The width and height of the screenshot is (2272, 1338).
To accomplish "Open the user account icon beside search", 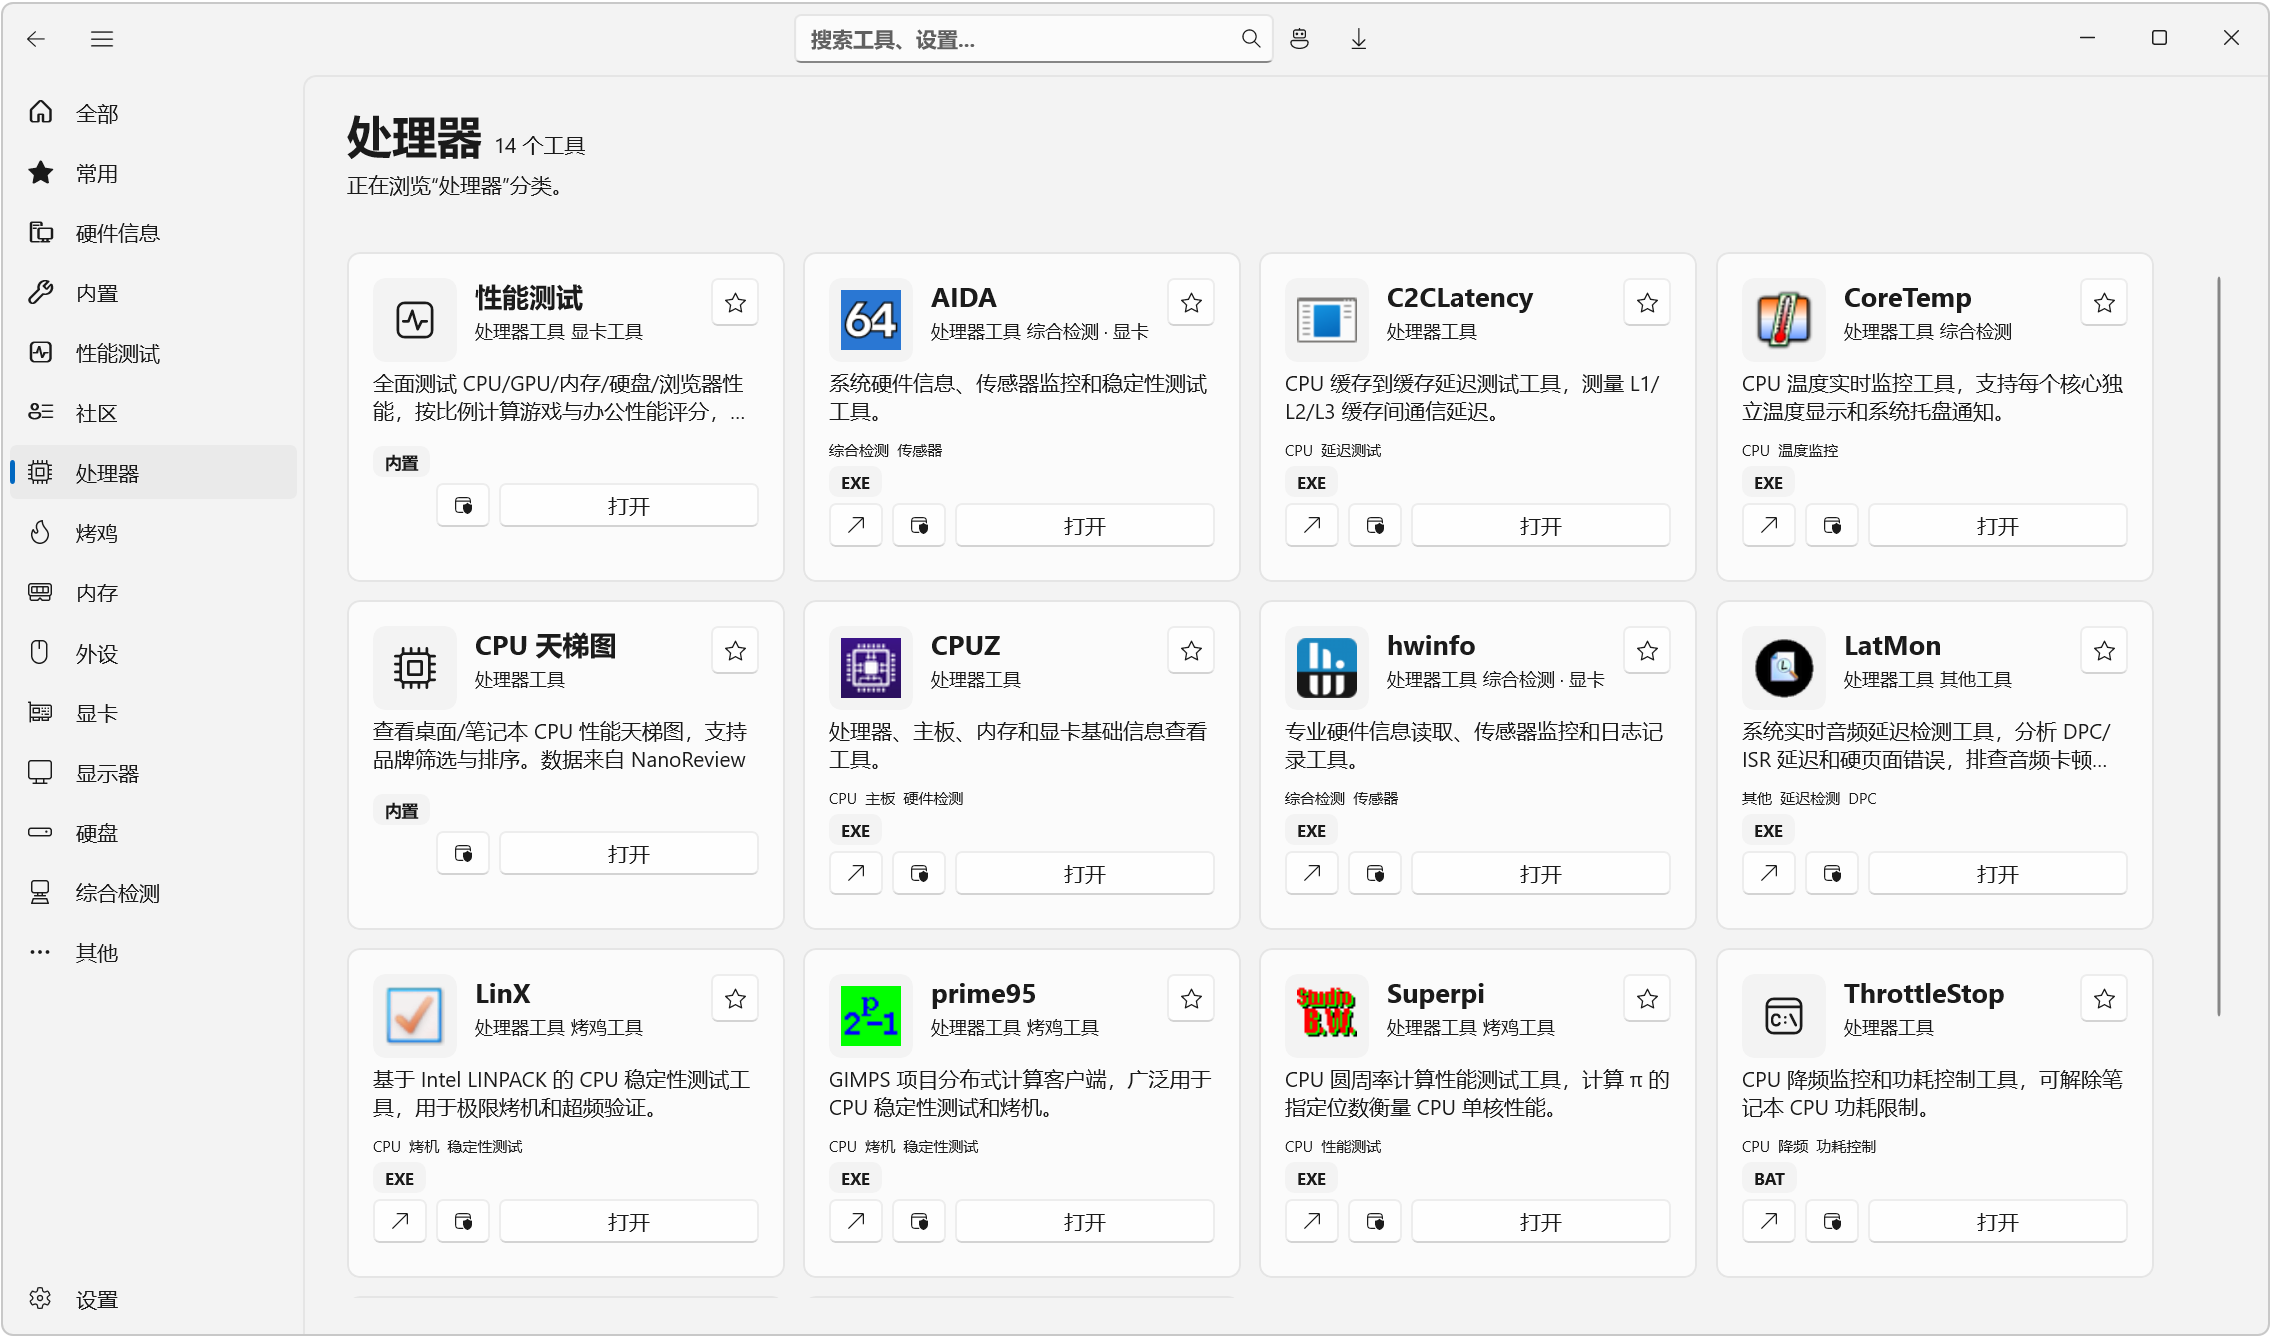I will tap(1299, 39).
